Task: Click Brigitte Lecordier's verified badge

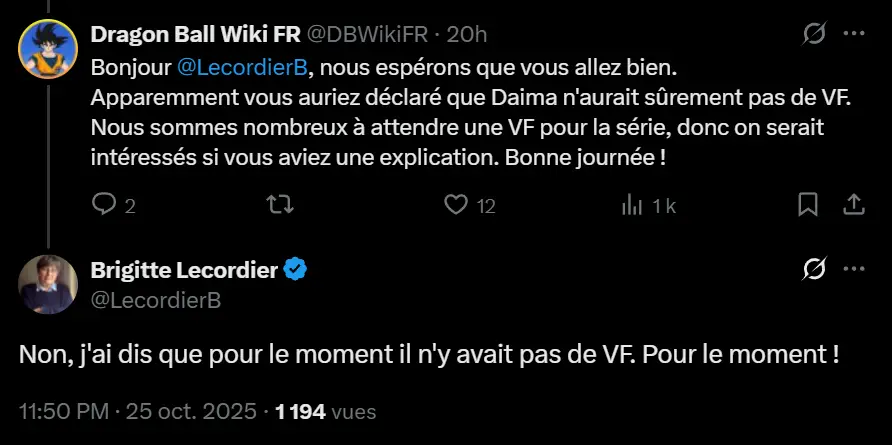Action: pyautogui.click(x=296, y=269)
